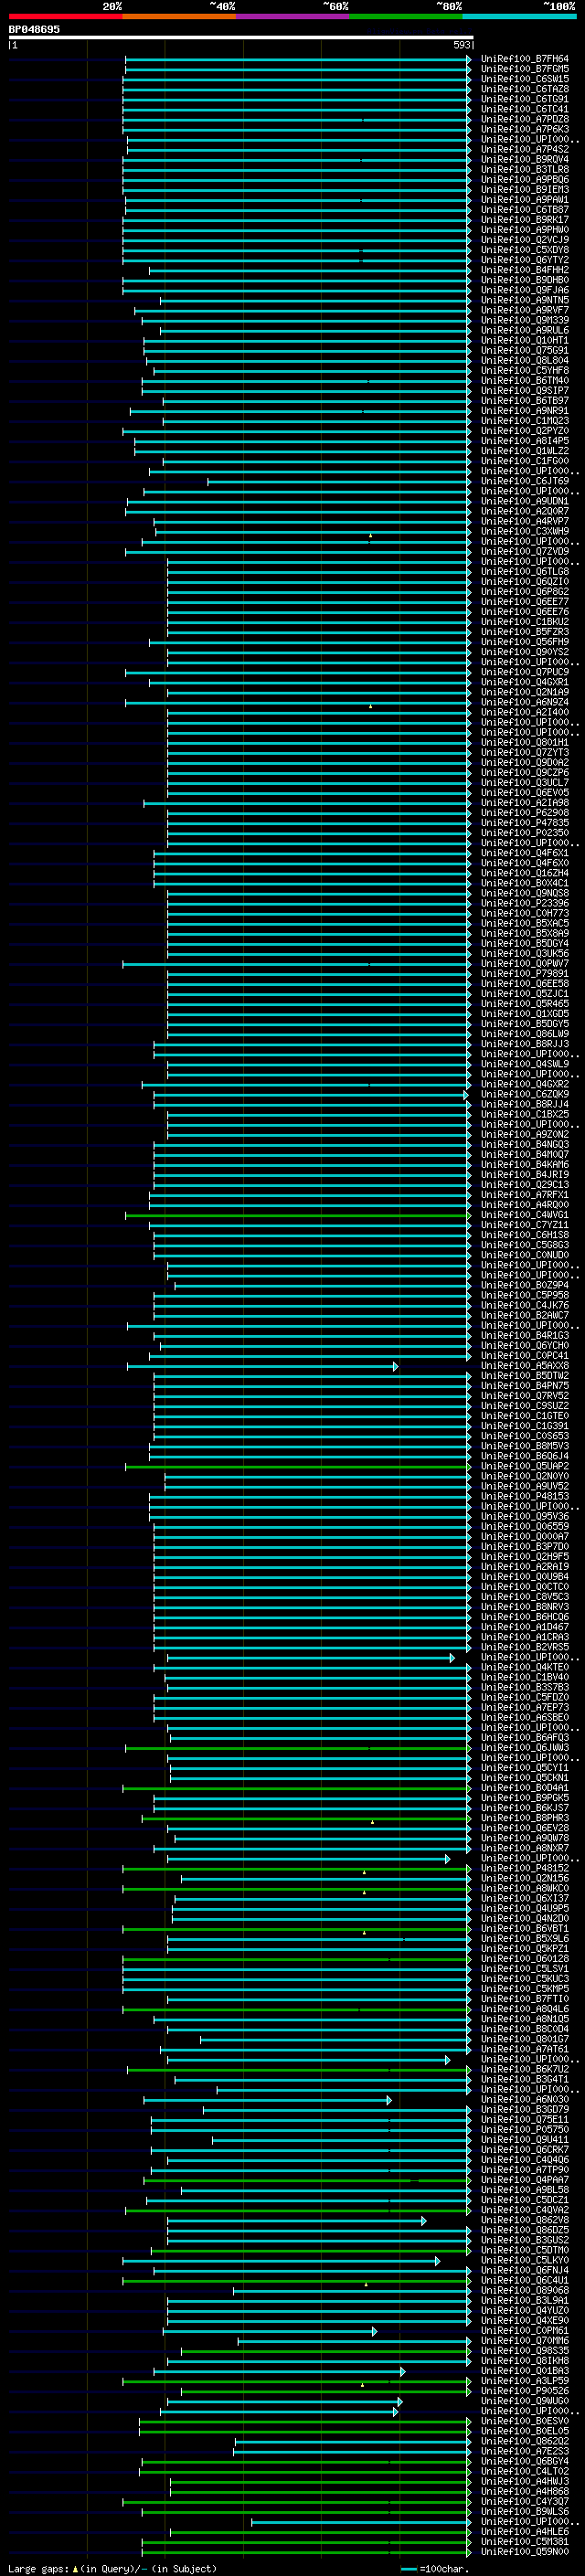Viewport: 585px width, 2576px height.
Task: Open the hit UniRef100_B7FGM5
Action: coord(525,69)
